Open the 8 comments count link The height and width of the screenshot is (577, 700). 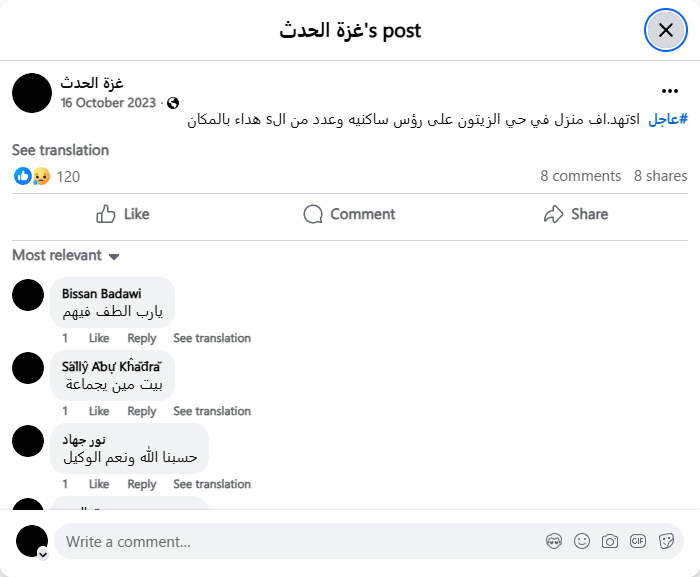(x=580, y=176)
